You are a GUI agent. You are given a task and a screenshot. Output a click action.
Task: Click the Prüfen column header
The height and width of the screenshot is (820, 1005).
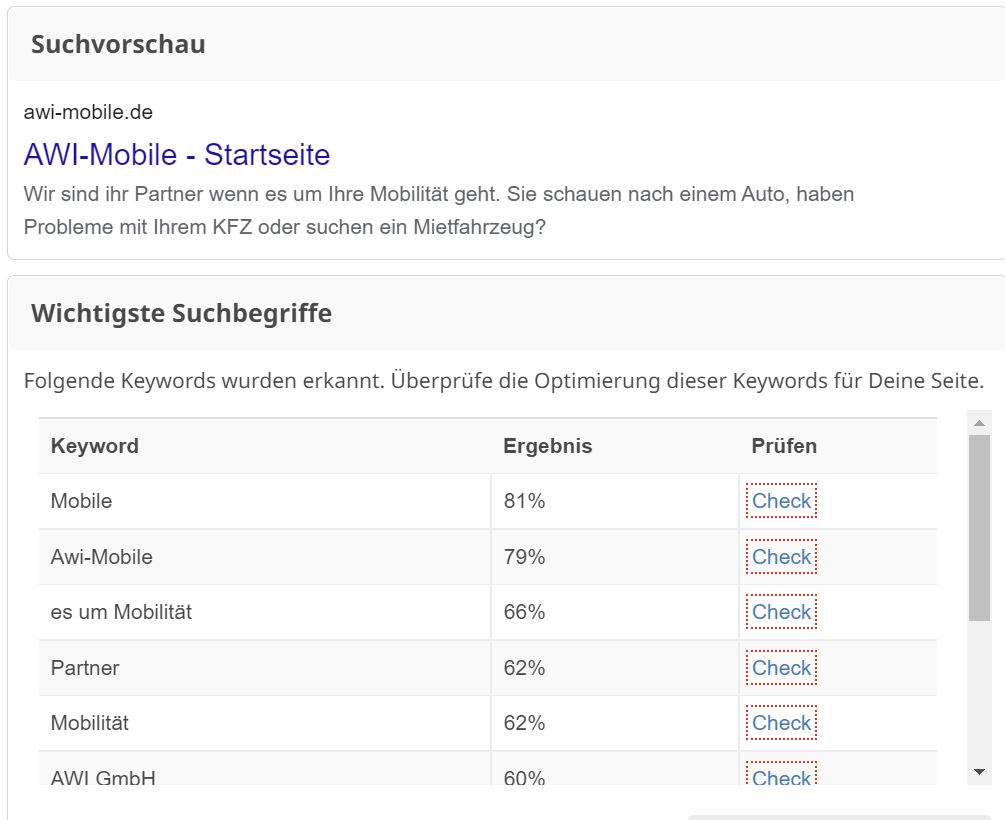(x=784, y=446)
